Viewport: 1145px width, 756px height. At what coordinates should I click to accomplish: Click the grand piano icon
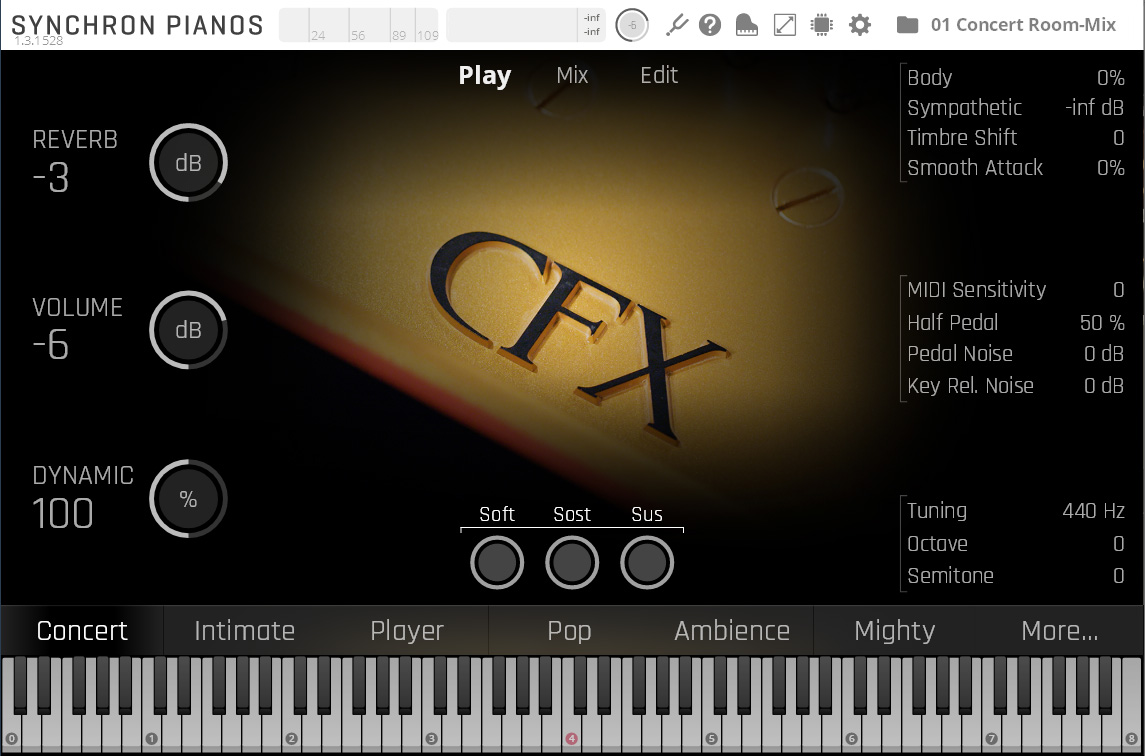[746, 25]
